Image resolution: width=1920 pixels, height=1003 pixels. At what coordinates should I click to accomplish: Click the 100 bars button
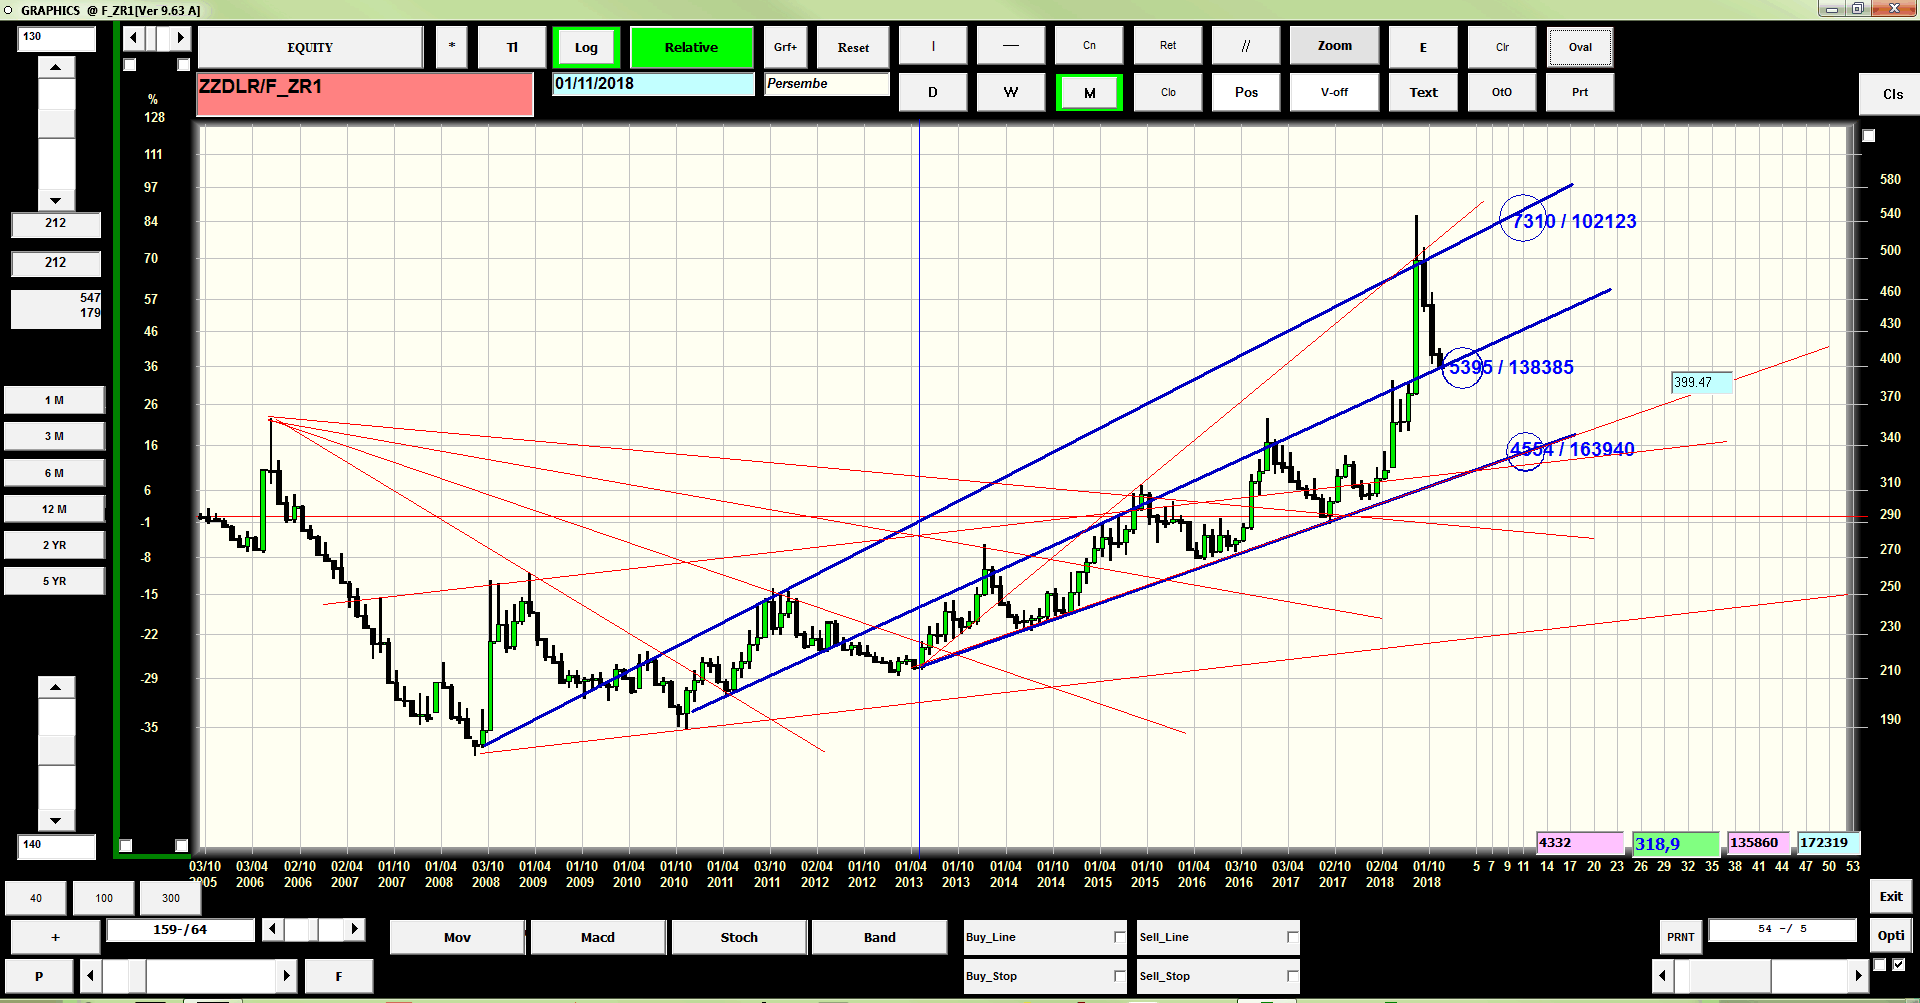pos(104,898)
